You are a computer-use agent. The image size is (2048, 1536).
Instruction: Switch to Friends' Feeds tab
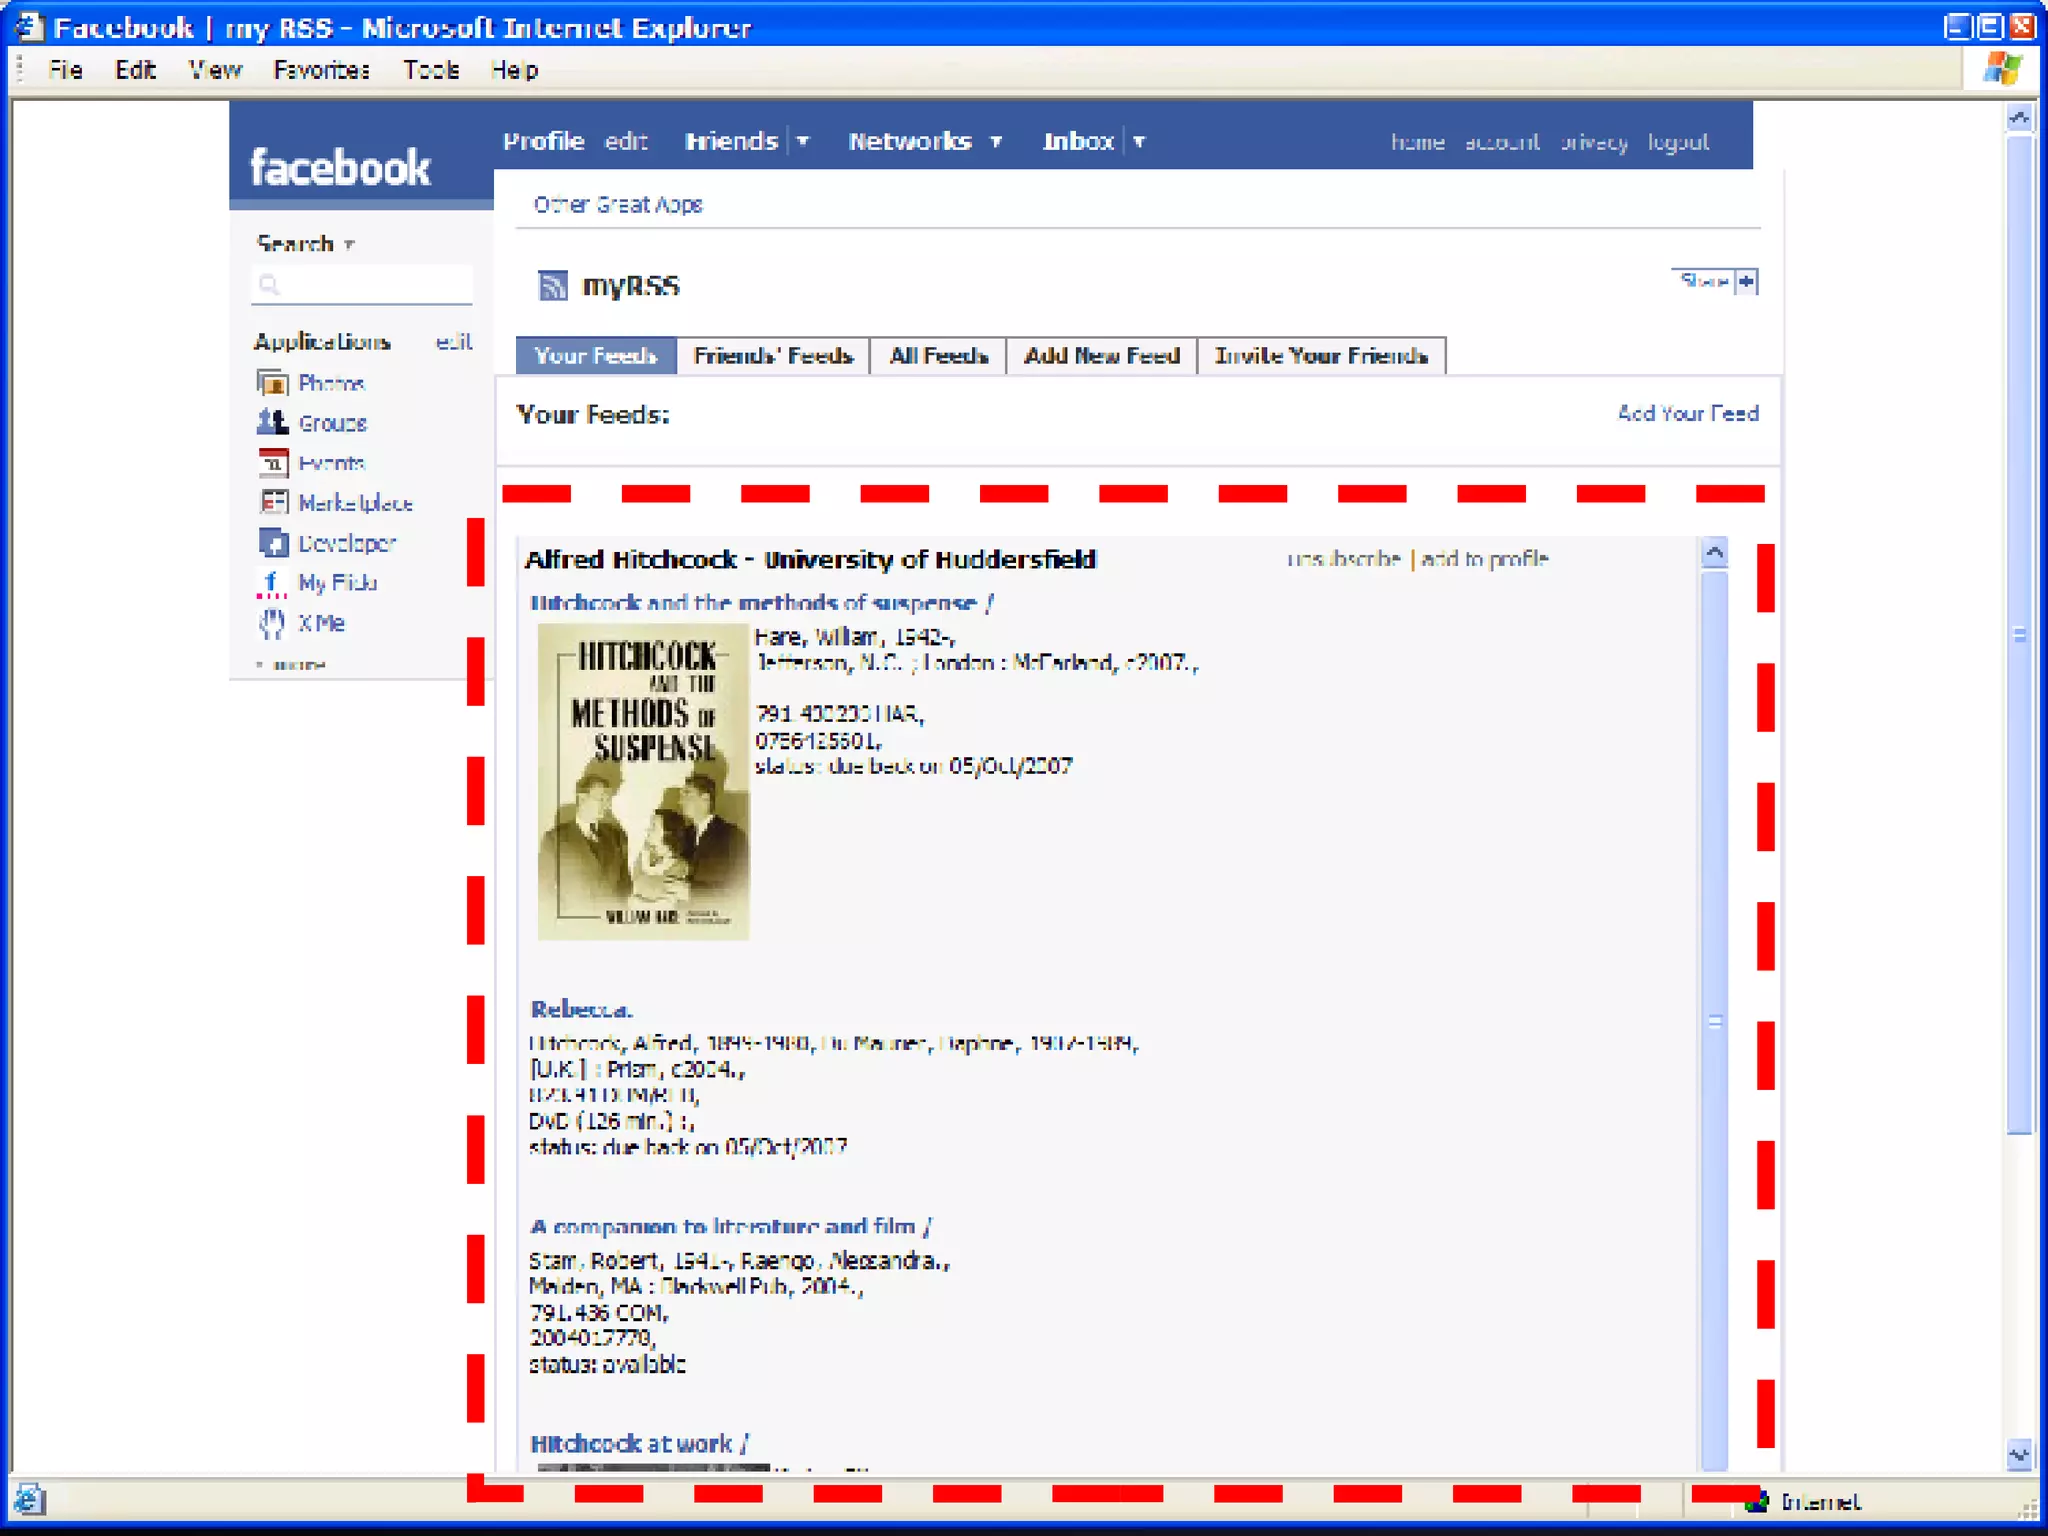772,356
